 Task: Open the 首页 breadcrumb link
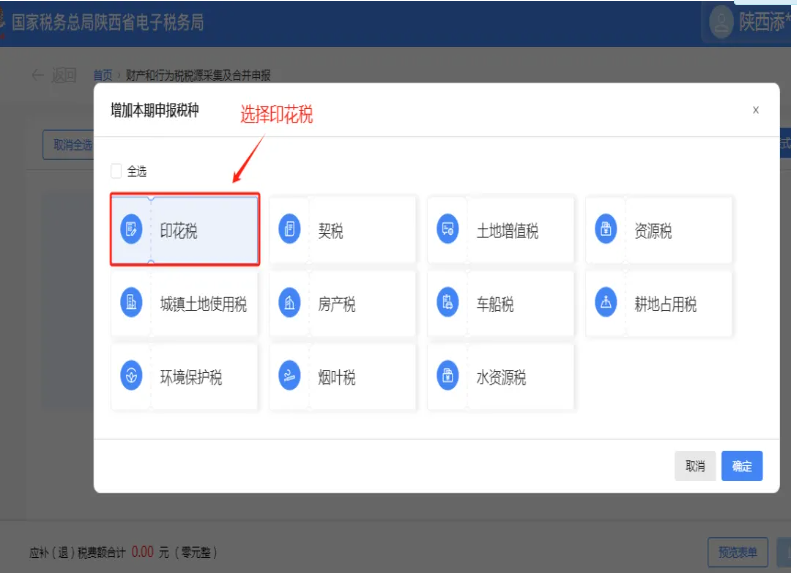click(x=102, y=75)
